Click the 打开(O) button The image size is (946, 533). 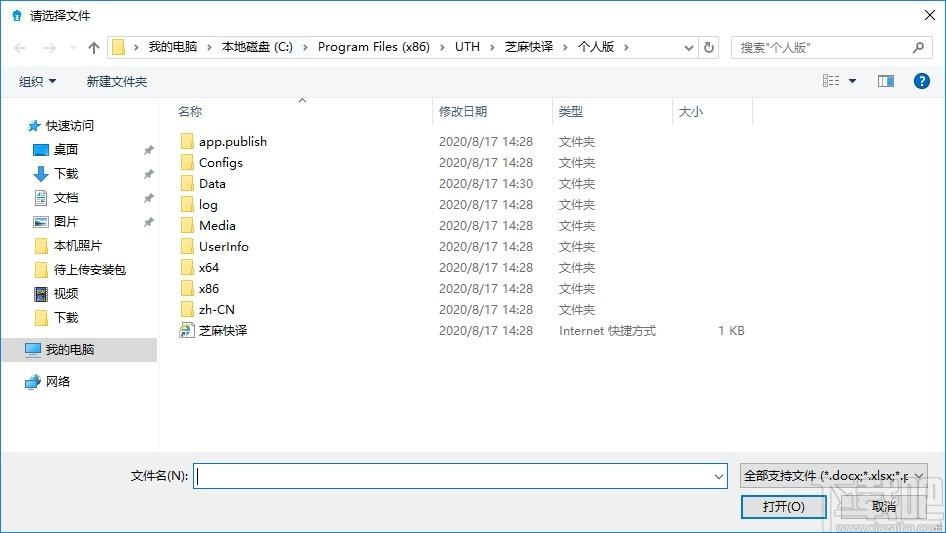click(x=783, y=506)
